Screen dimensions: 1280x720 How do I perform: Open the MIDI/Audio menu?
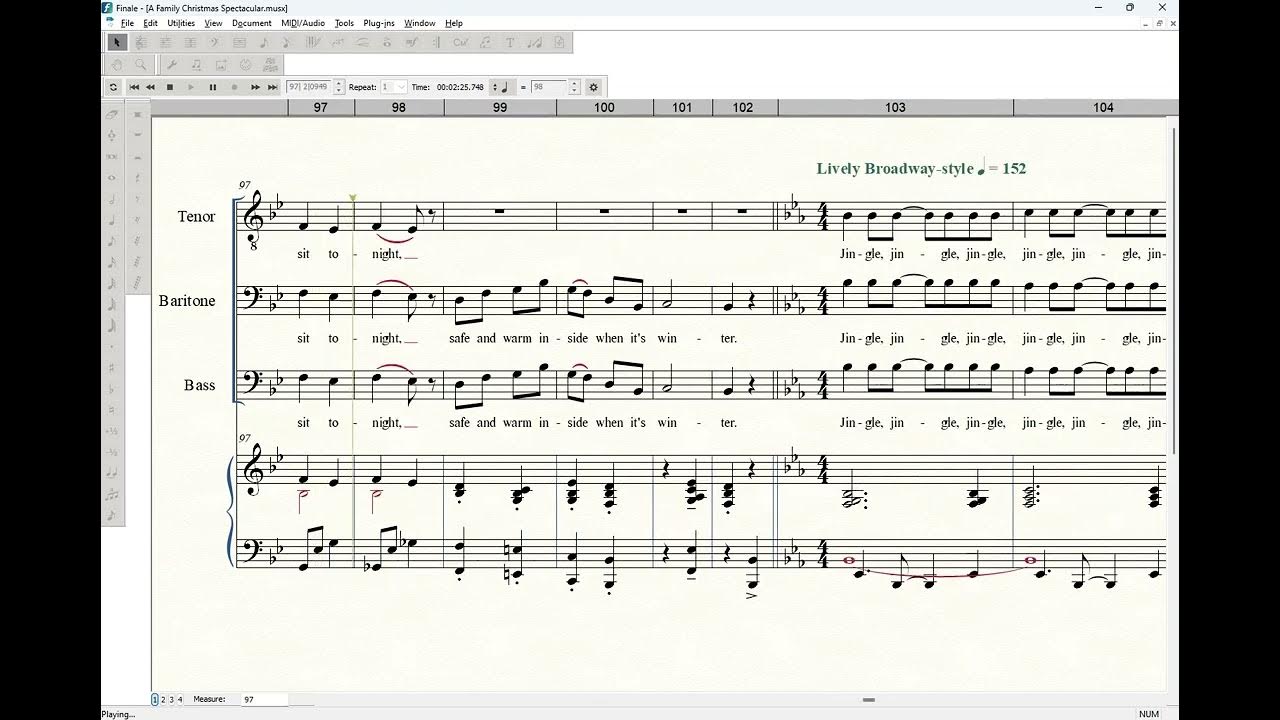coord(304,23)
